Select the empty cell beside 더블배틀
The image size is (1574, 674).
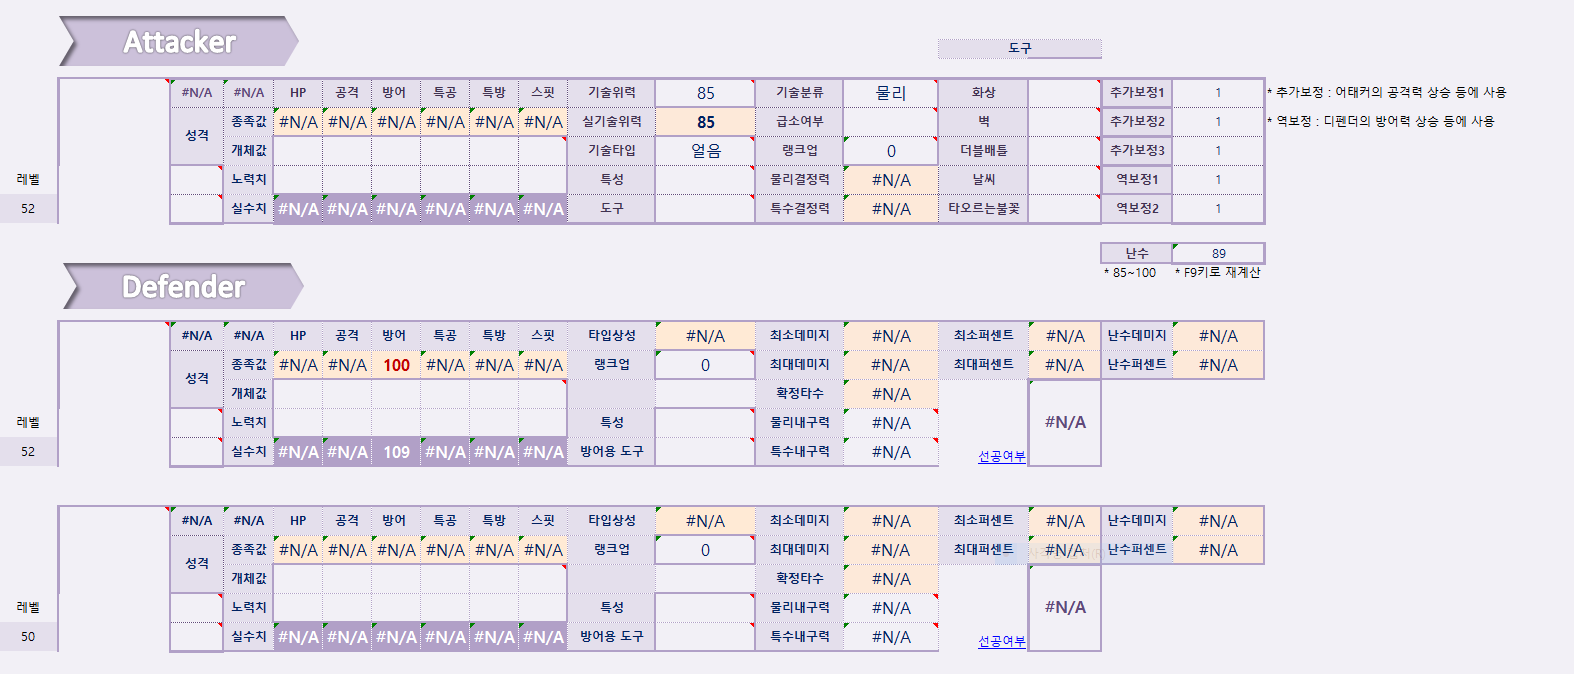coord(1064,151)
